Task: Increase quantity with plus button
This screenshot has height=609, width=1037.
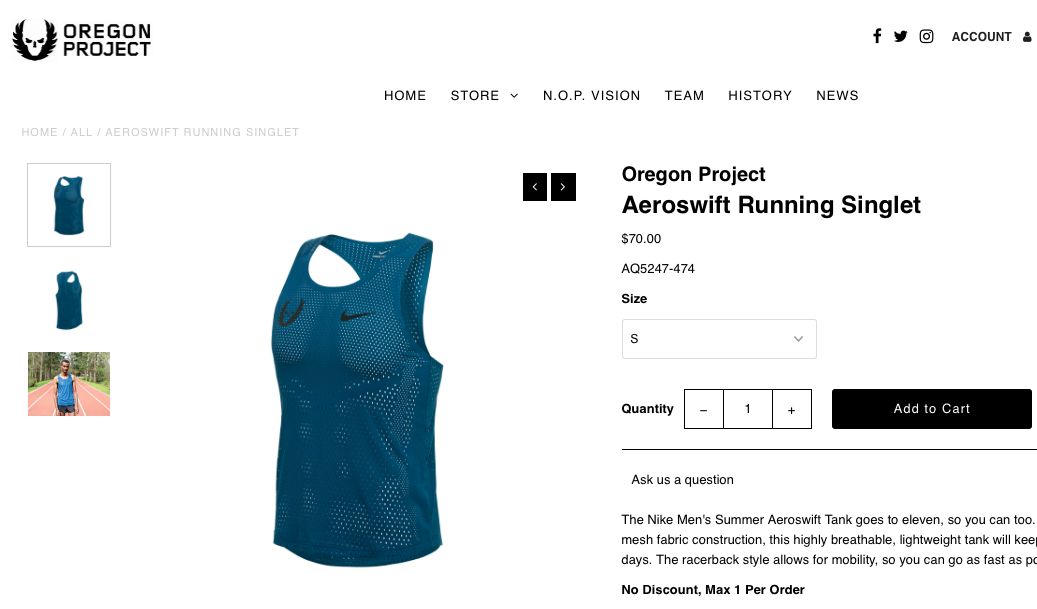Action: (x=792, y=409)
